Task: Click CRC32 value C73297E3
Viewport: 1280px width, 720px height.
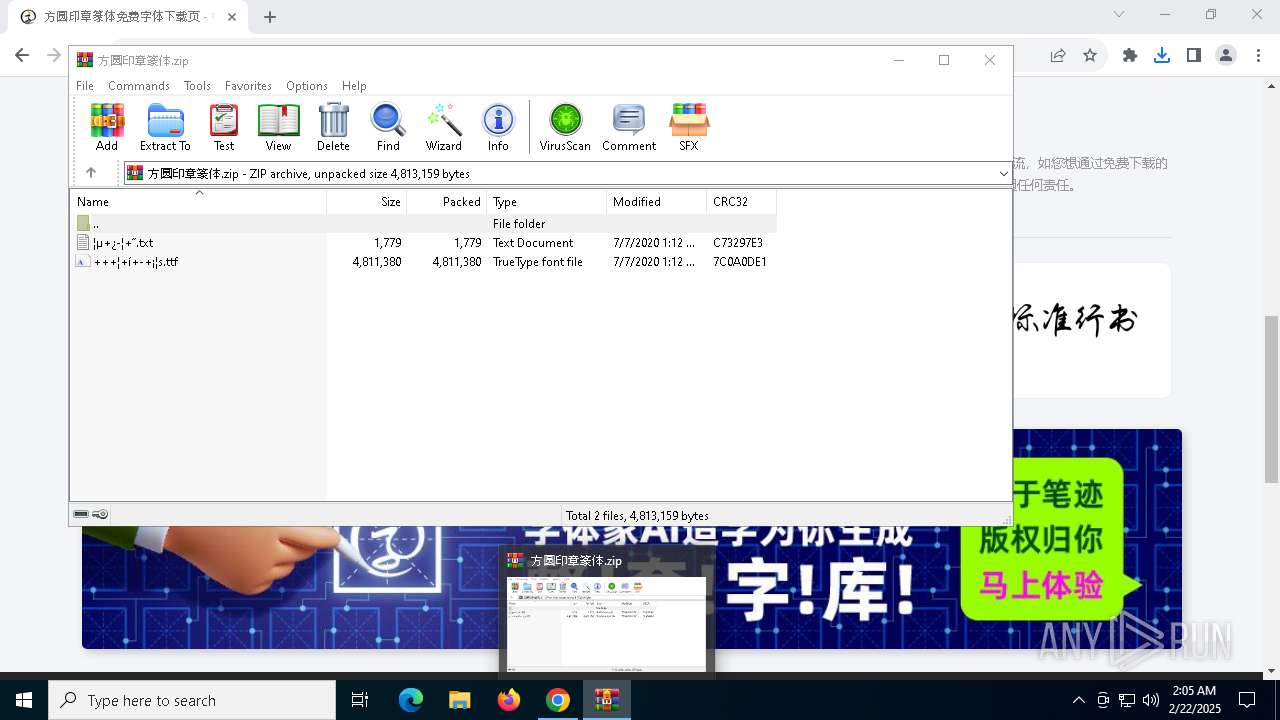Action: coord(738,242)
